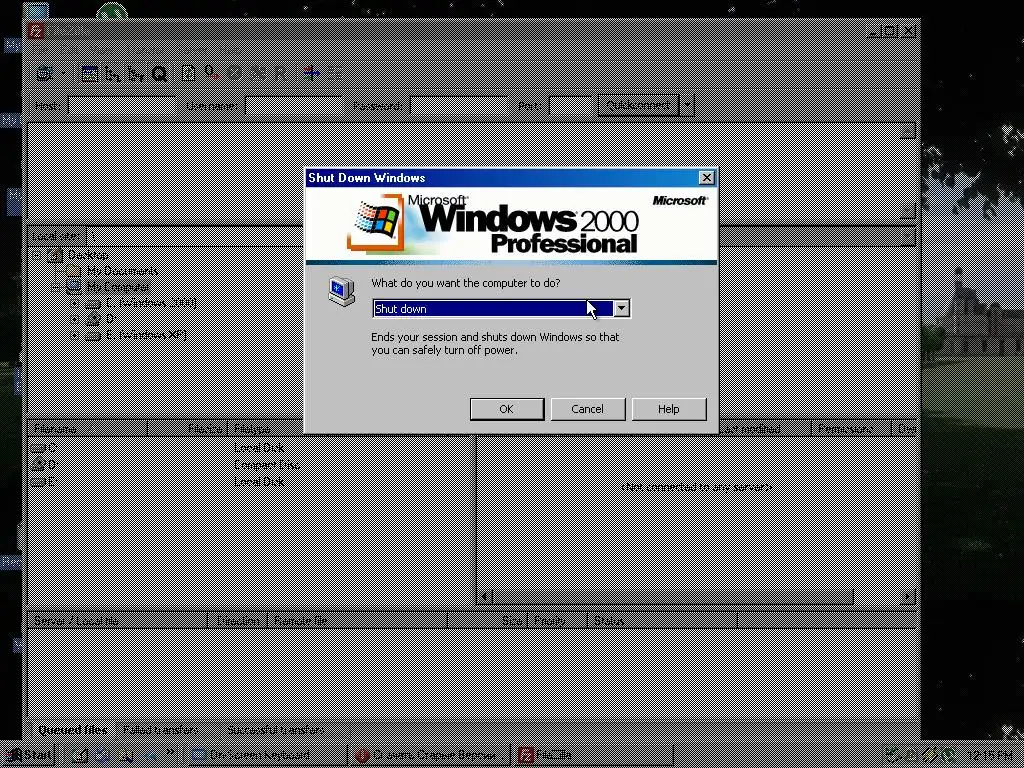Viewport: 1024px width, 768px height.
Task: Click the Status column header in transfer queue
Action: (x=662, y=621)
